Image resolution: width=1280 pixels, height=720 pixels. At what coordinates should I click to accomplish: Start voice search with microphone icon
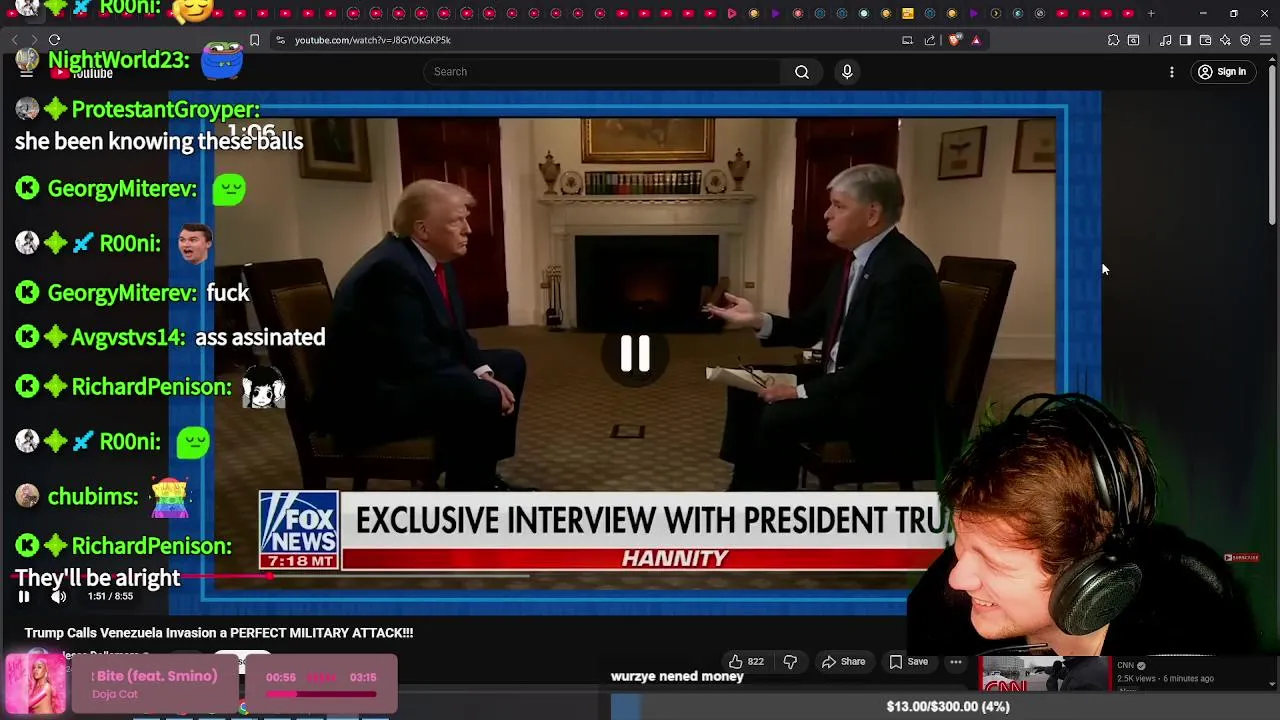(x=847, y=72)
